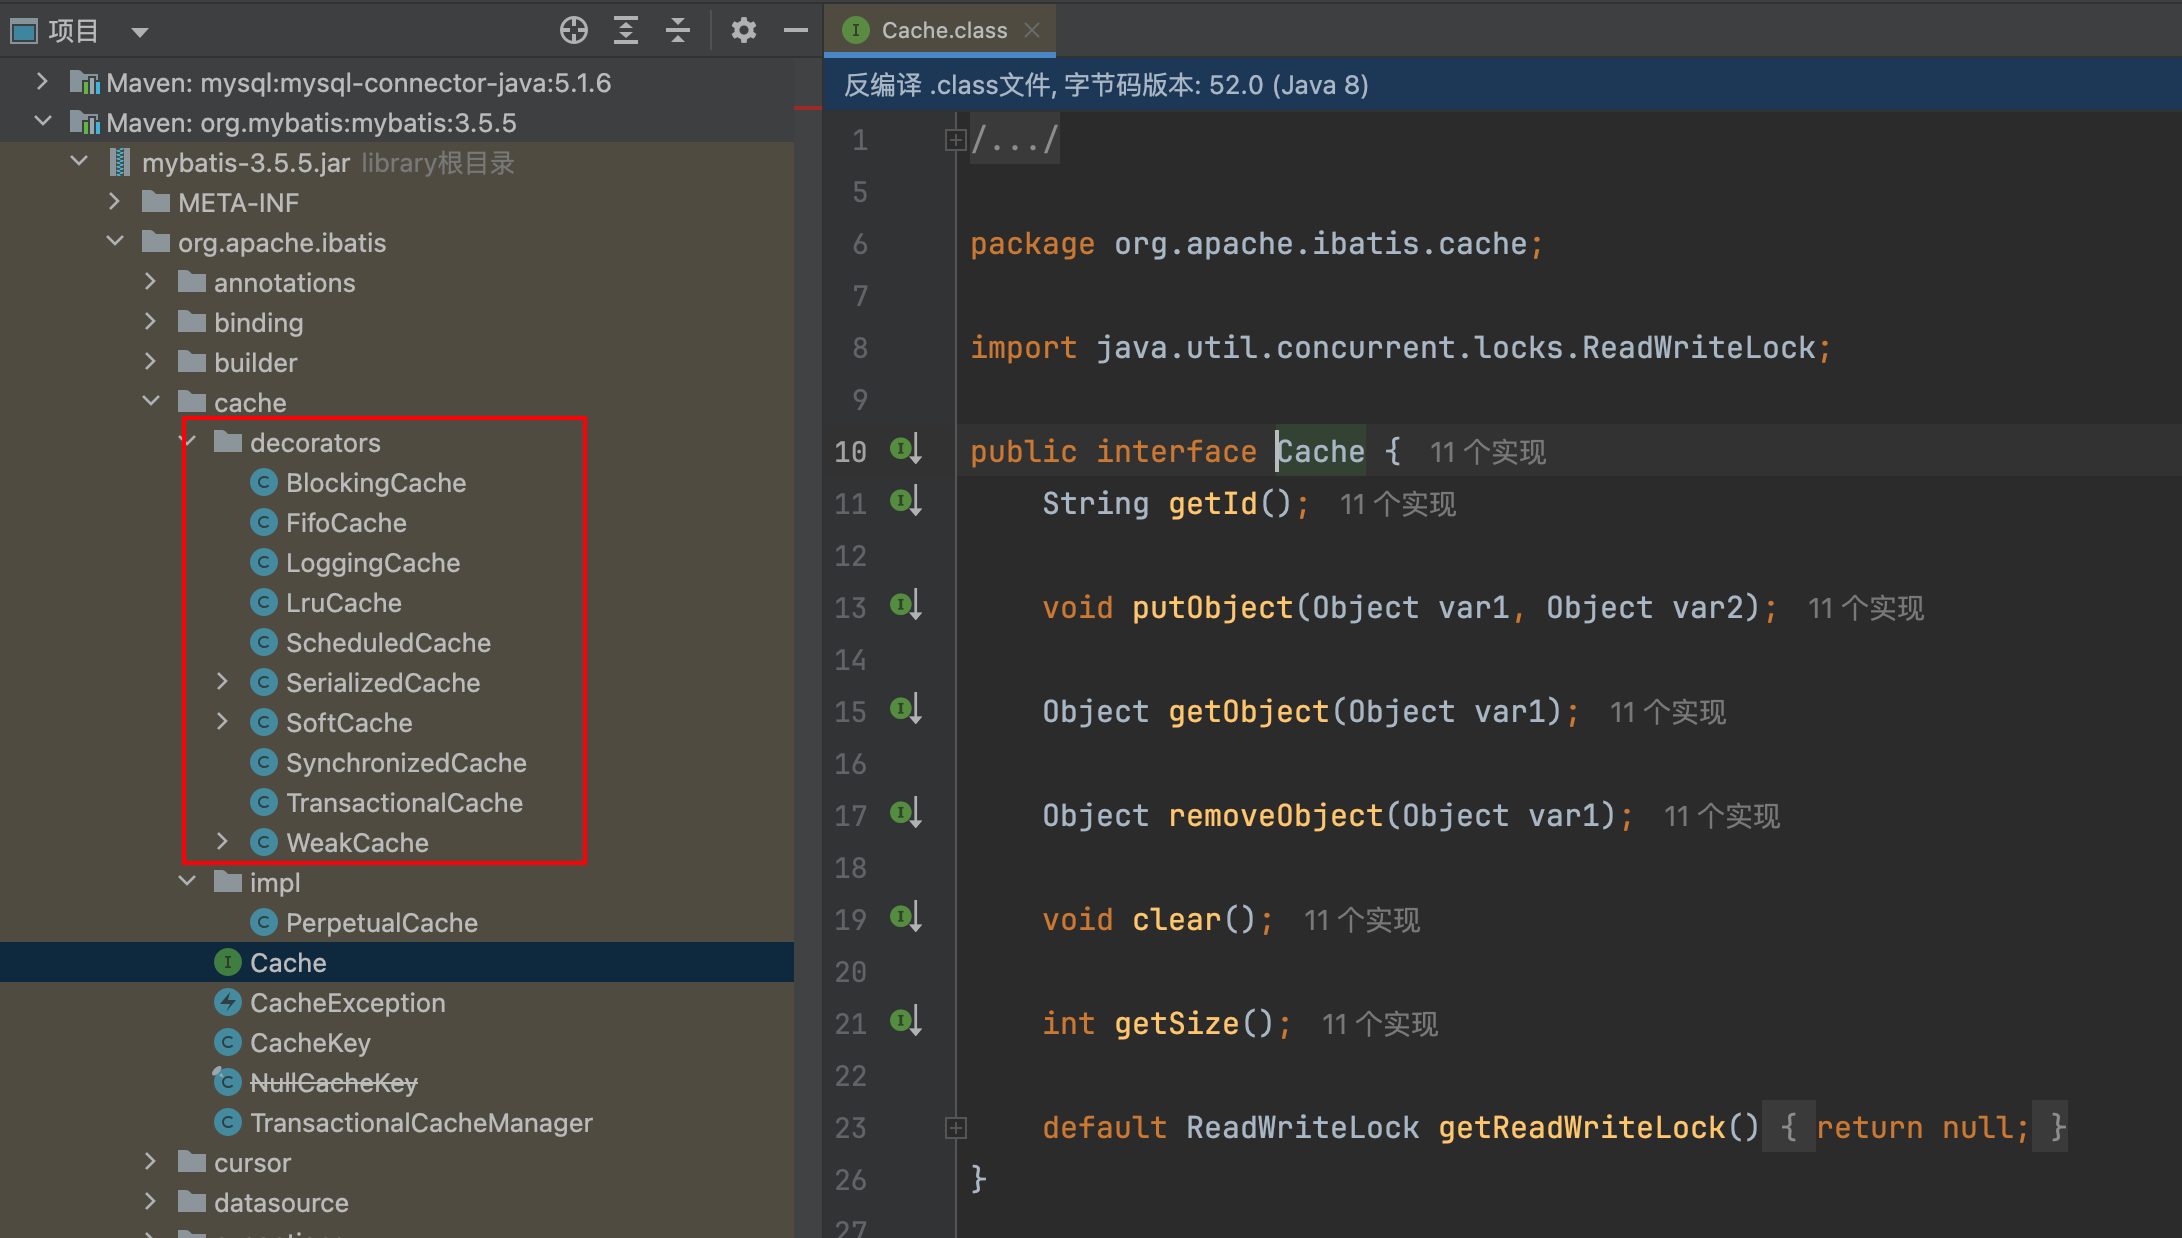Click the decorators folder
Image resolution: width=2182 pixels, height=1238 pixels.
pos(315,443)
